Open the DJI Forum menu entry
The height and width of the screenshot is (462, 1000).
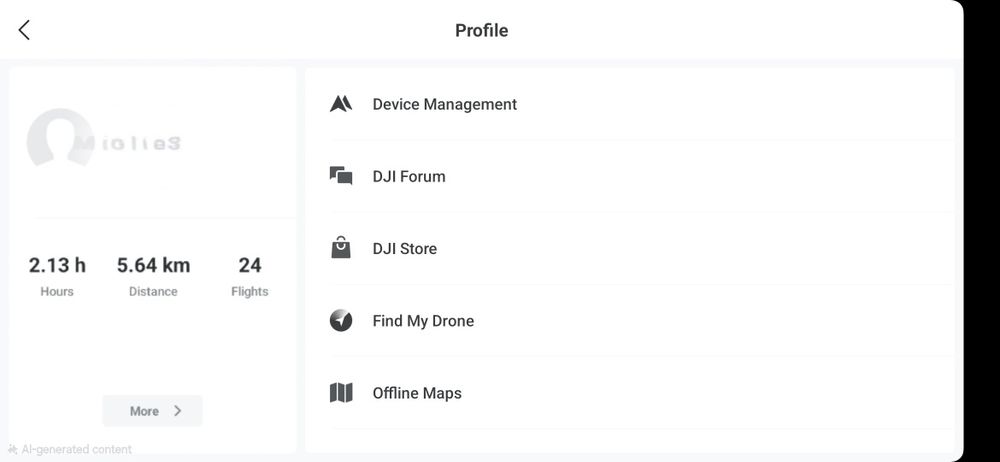(x=409, y=176)
